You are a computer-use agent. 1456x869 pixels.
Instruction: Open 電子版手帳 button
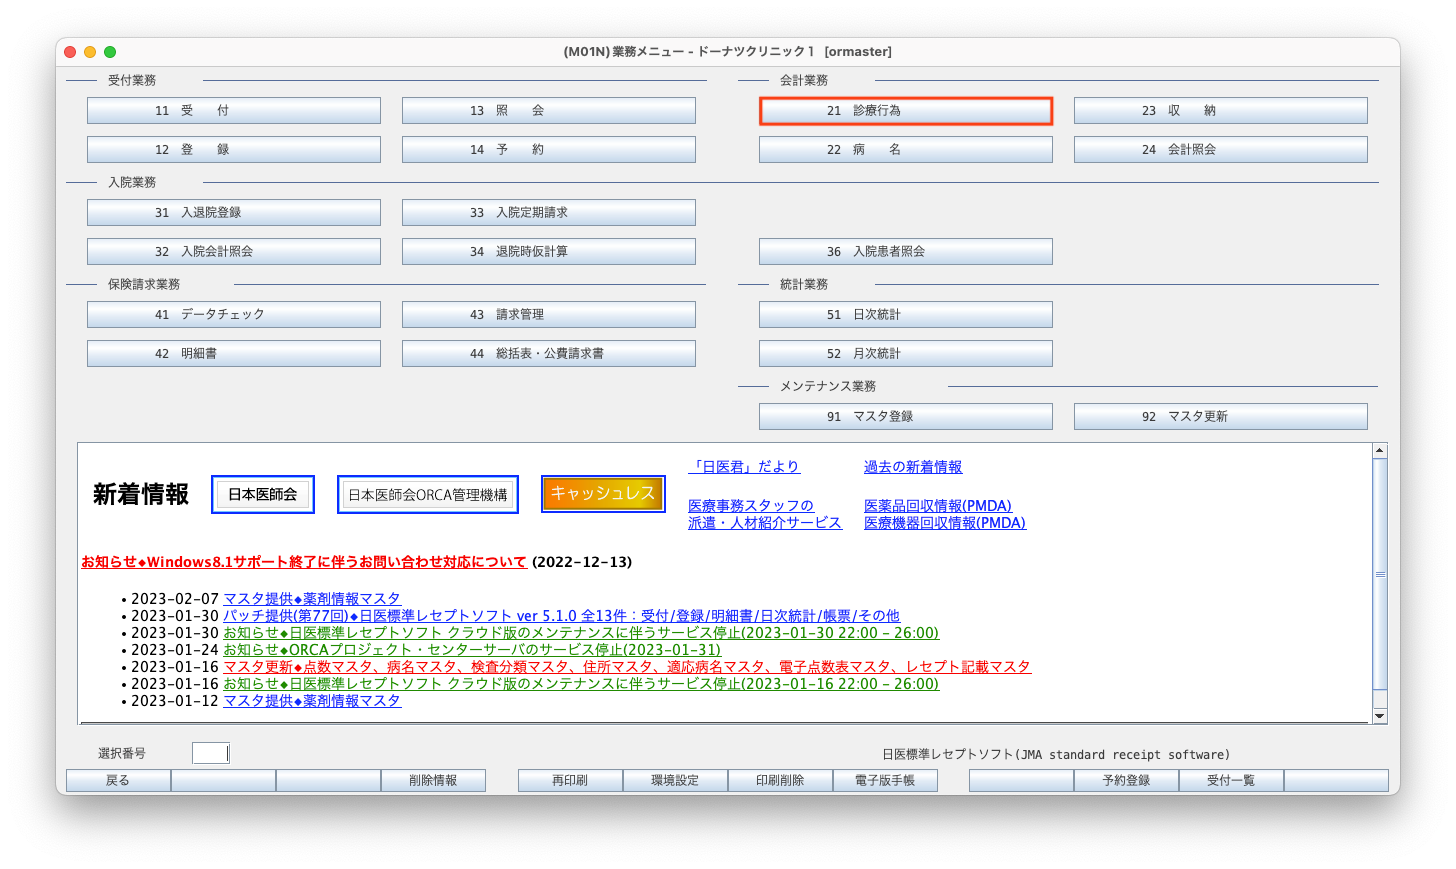coord(885,781)
